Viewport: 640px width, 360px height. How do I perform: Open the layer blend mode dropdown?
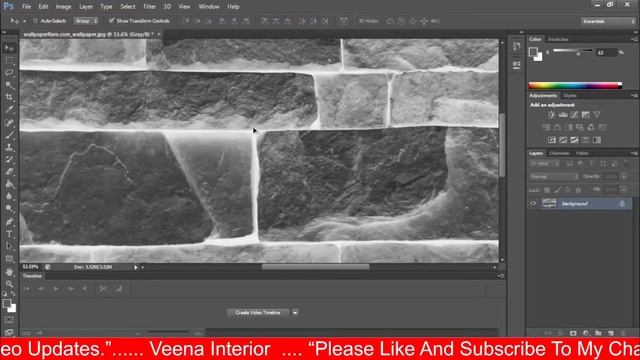tap(554, 177)
